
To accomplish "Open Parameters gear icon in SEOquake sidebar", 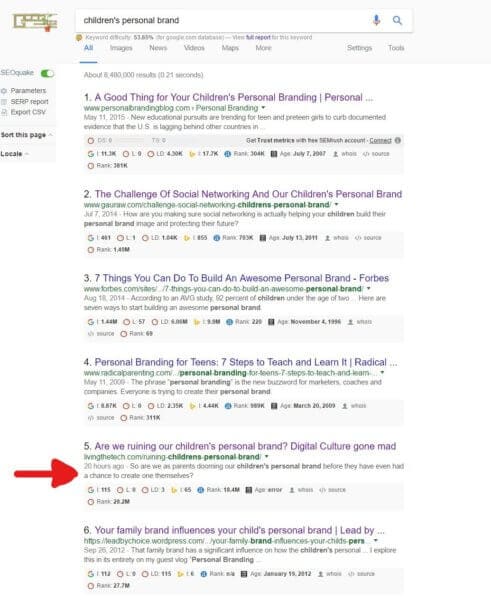I will (4, 91).
